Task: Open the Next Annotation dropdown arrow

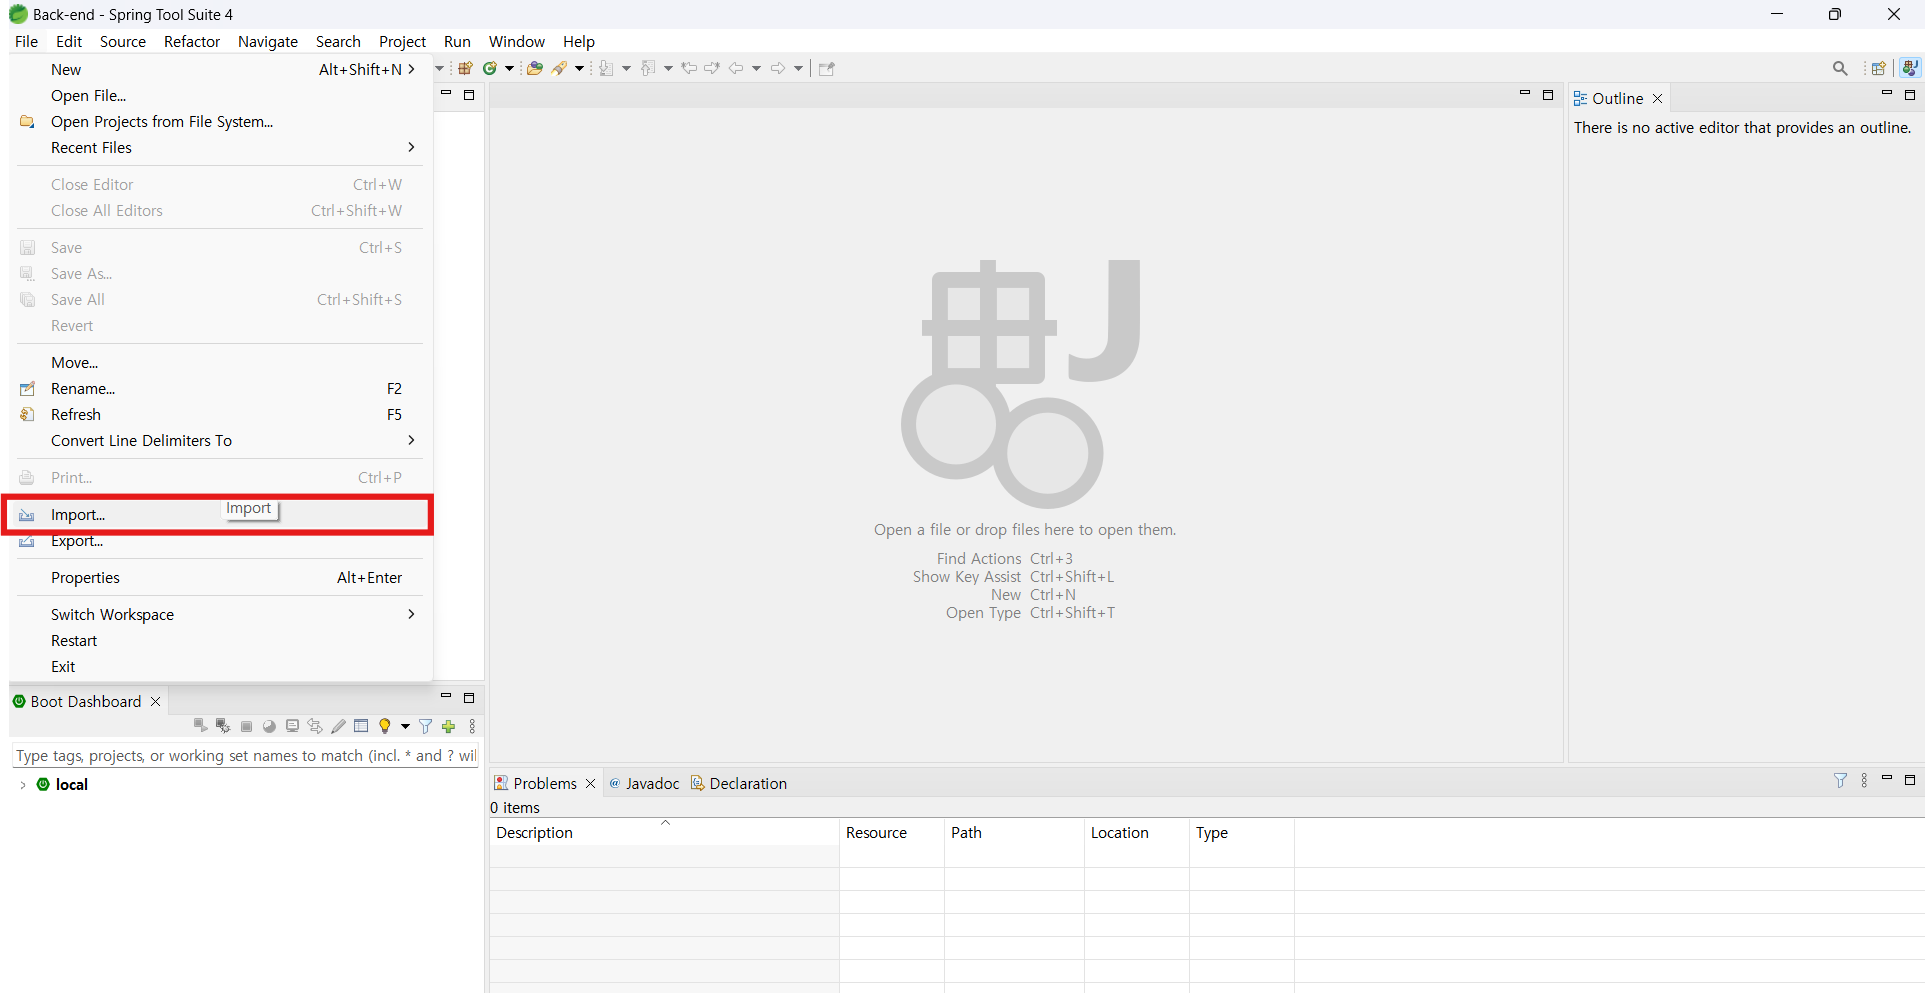Action: 626,68
